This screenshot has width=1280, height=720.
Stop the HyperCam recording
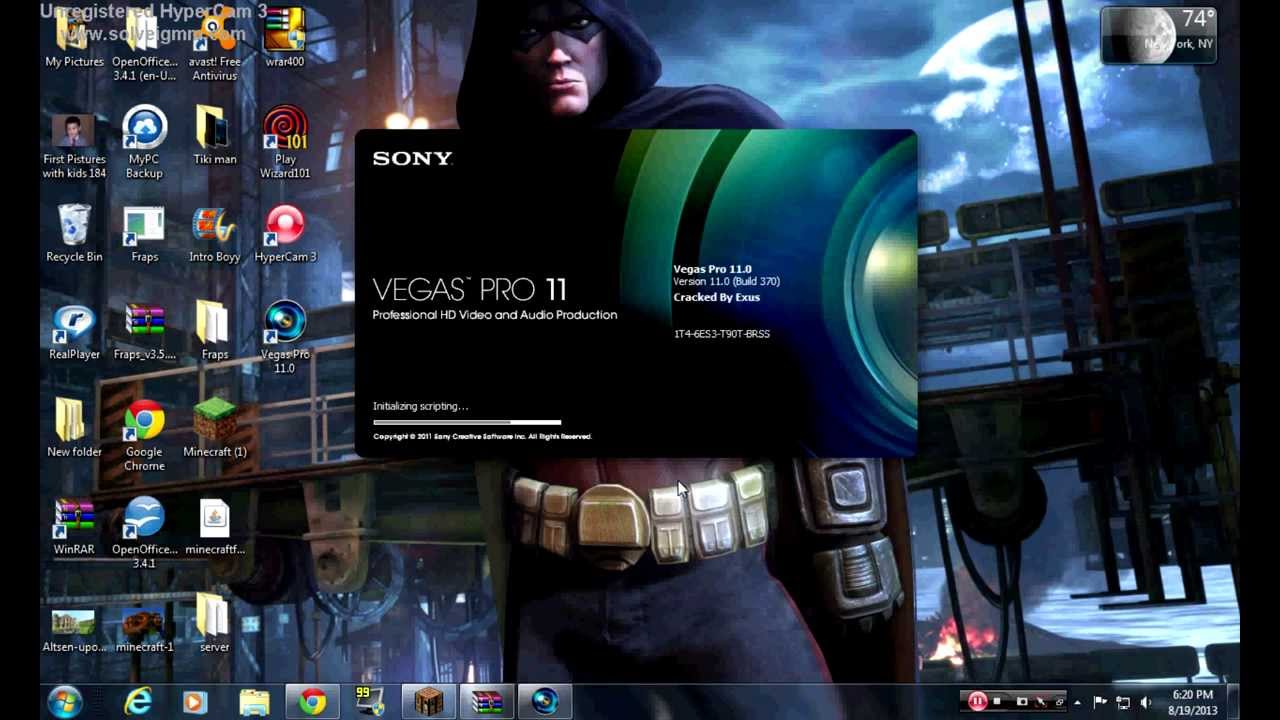pos(998,702)
